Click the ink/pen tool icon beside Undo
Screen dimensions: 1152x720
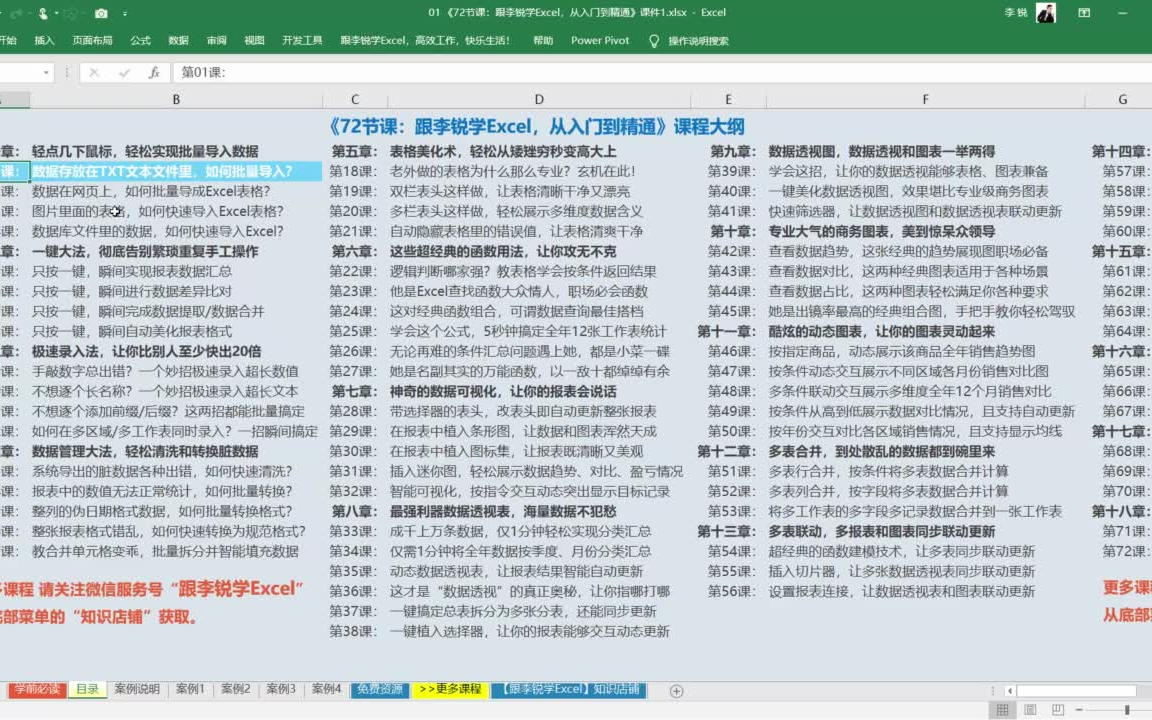(43, 14)
